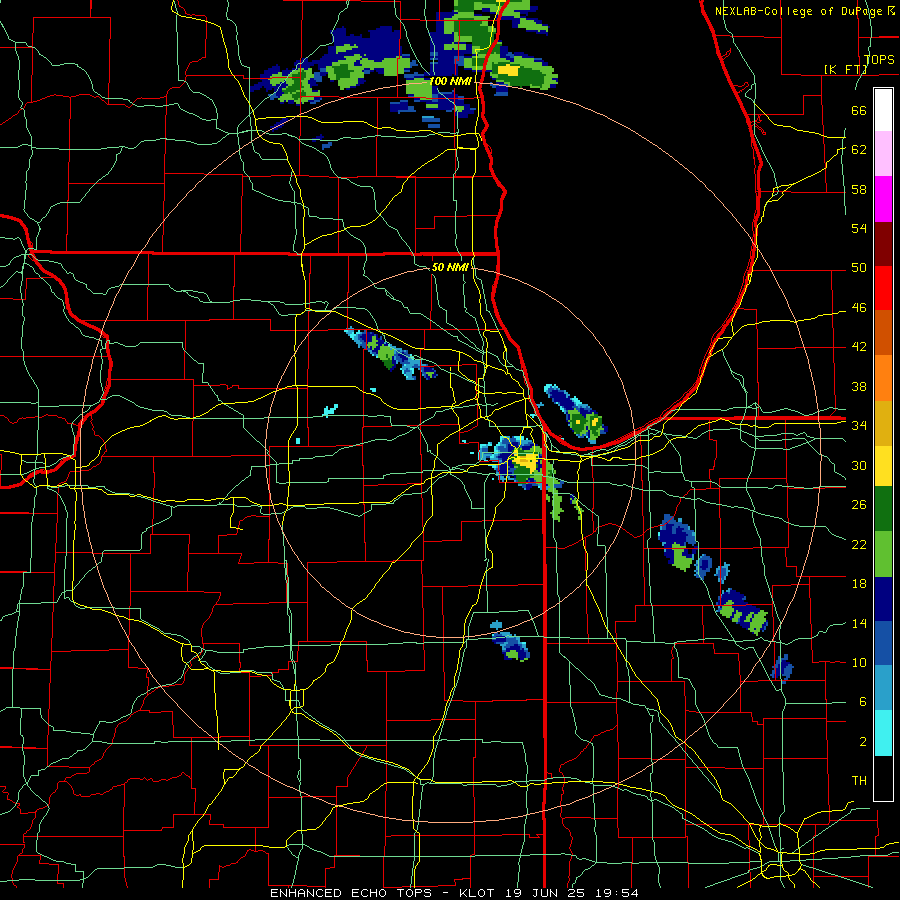
Task: Click the 'TOPS' legend title
Action: tap(879, 59)
